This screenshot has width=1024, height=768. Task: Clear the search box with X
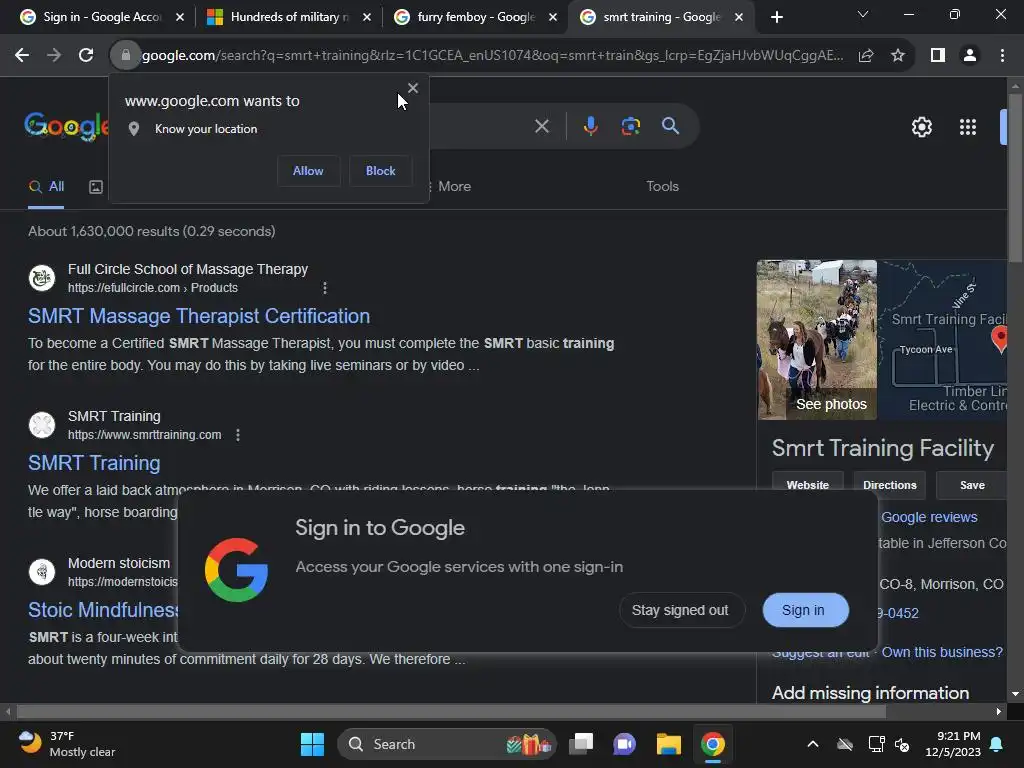(542, 126)
